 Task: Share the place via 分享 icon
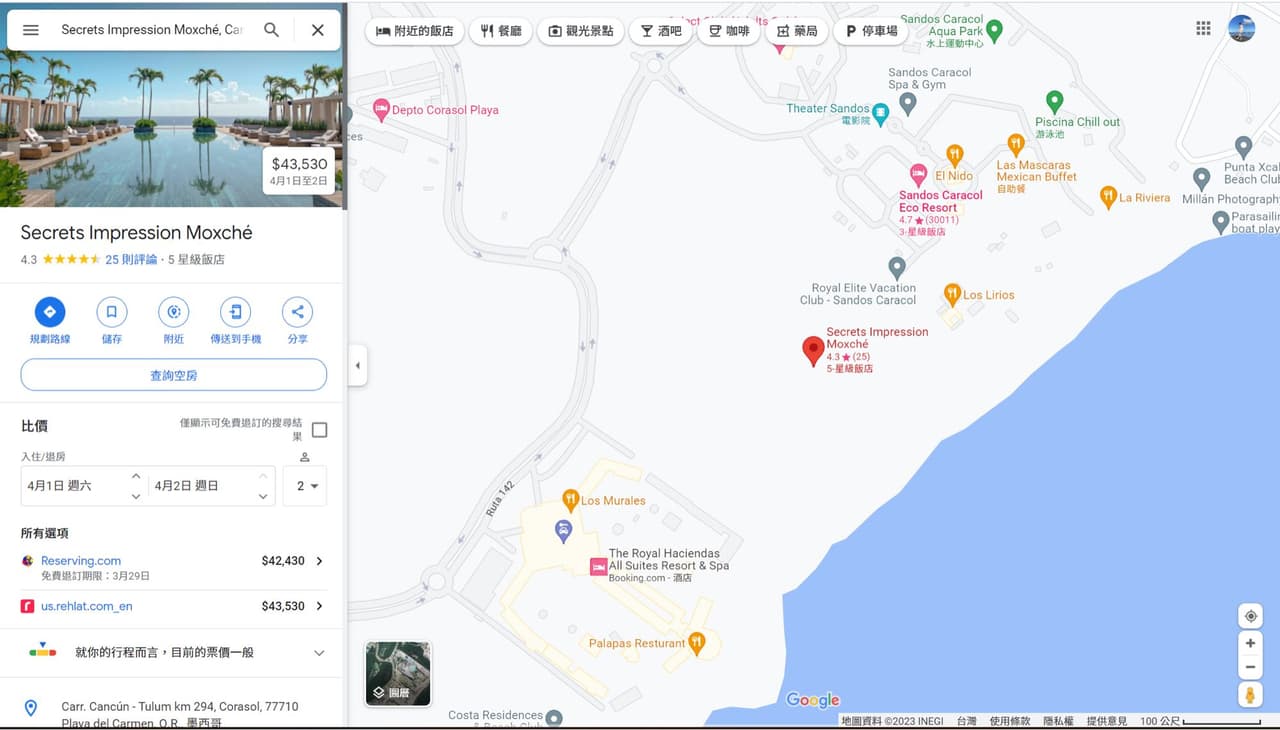pyautogui.click(x=297, y=312)
